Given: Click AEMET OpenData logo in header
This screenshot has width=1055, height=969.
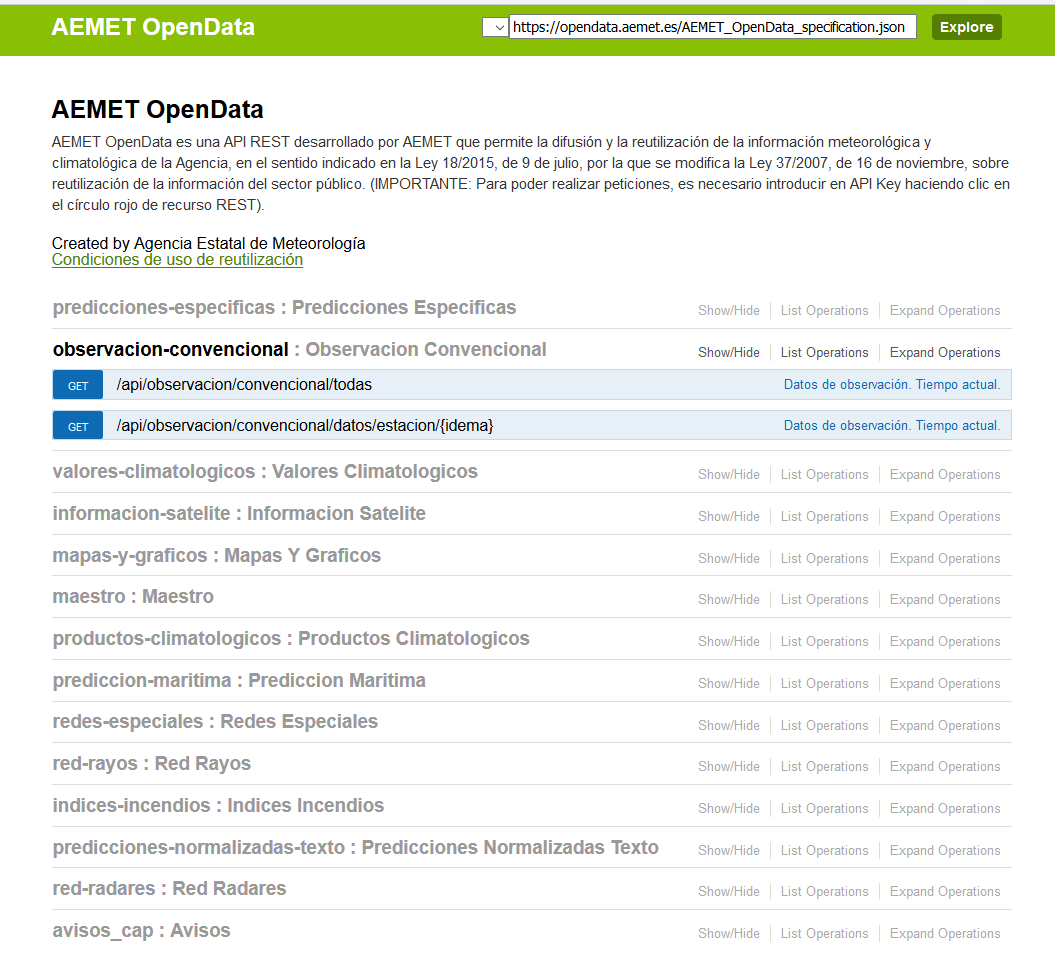Looking at the screenshot, I should (x=153, y=27).
